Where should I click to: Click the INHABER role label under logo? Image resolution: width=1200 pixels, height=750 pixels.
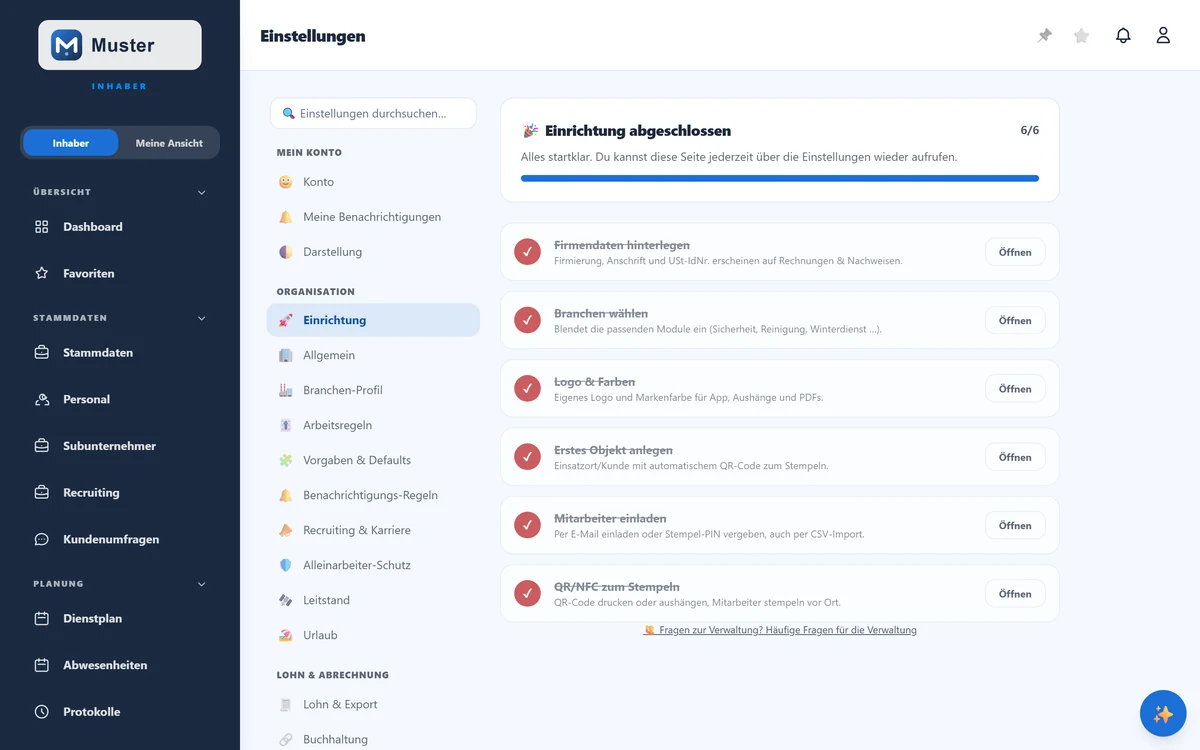click(119, 86)
